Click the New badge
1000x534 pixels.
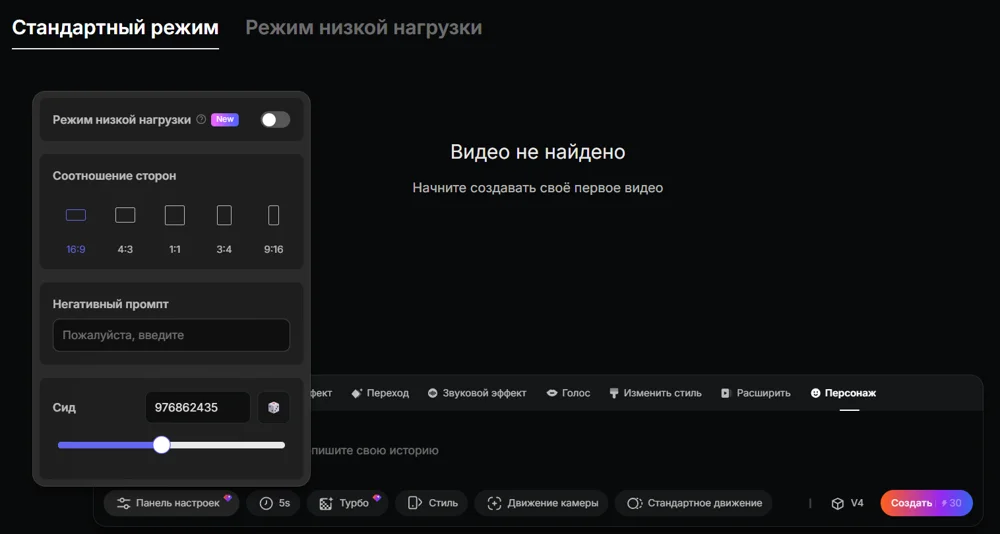pos(224,119)
